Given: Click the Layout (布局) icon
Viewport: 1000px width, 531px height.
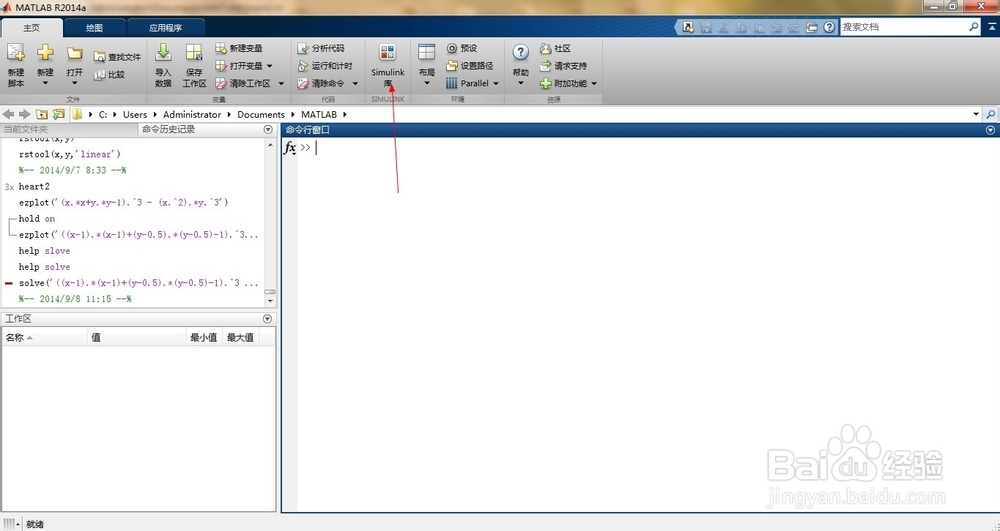Looking at the screenshot, I should (x=427, y=53).
